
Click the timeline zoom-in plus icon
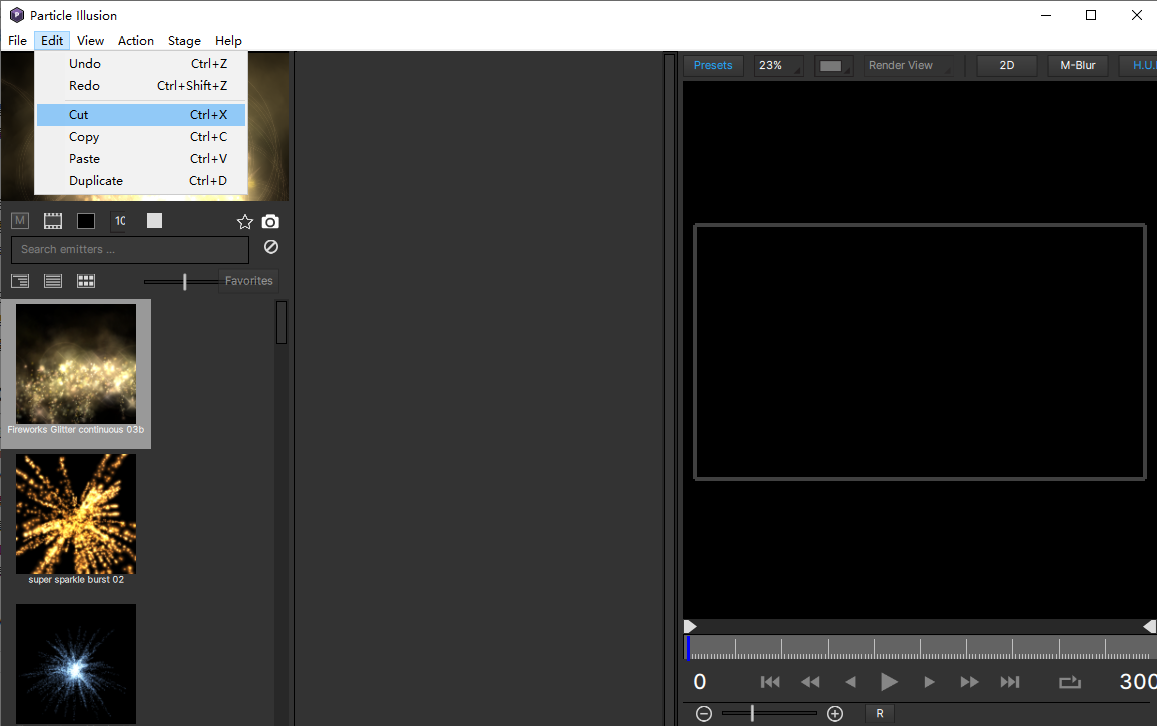[x=835, y=713]
